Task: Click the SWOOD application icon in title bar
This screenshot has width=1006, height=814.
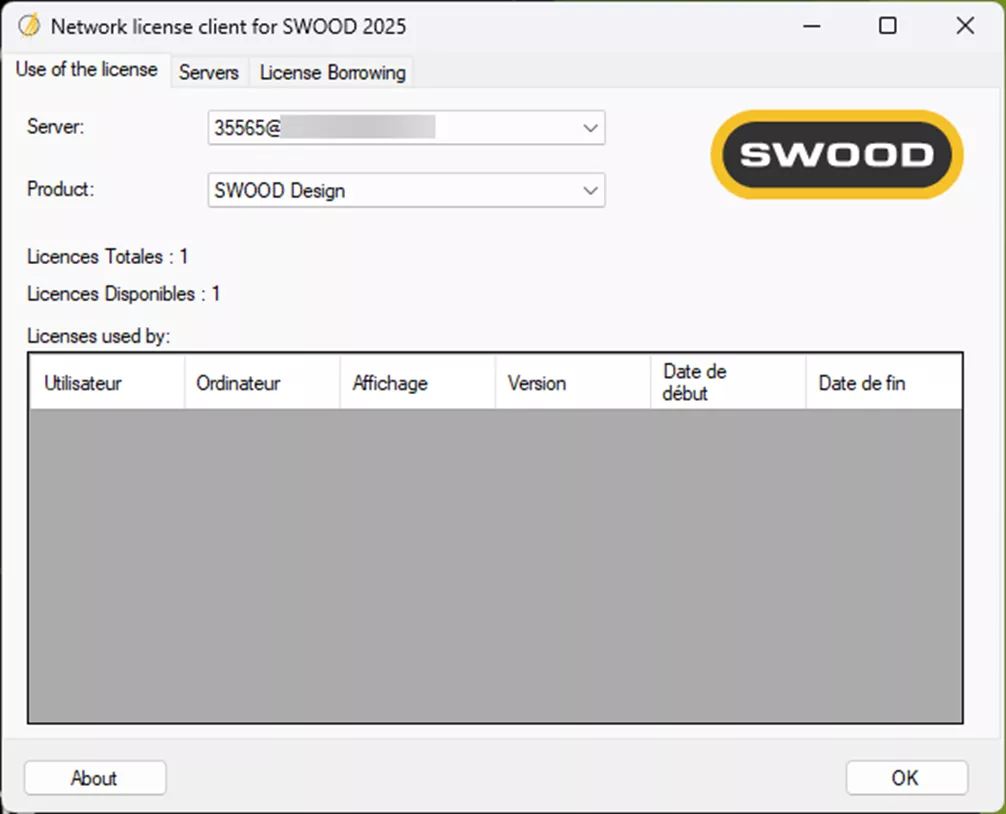Action: coord(30,25)
